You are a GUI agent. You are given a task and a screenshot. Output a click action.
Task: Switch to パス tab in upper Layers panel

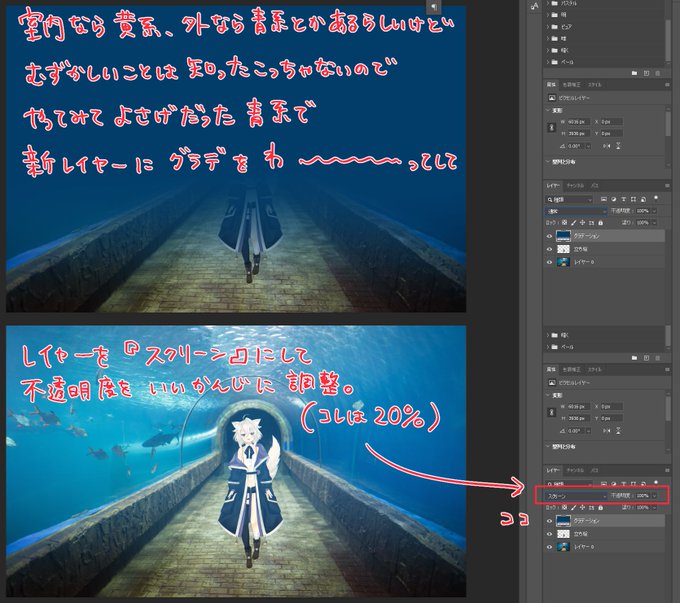coord(595,186)
